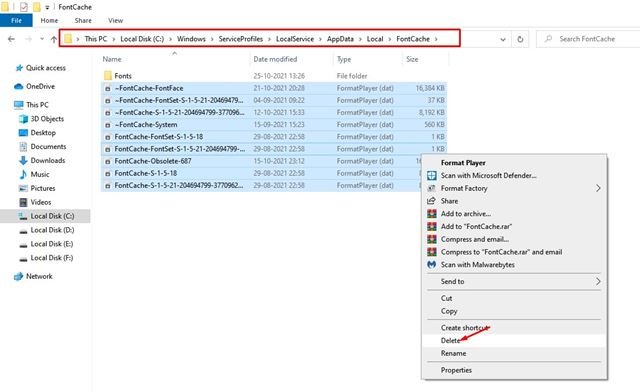Click Local breadcrumb in address bar
Viewport: 640px width, 392px height.
[375, 39]
